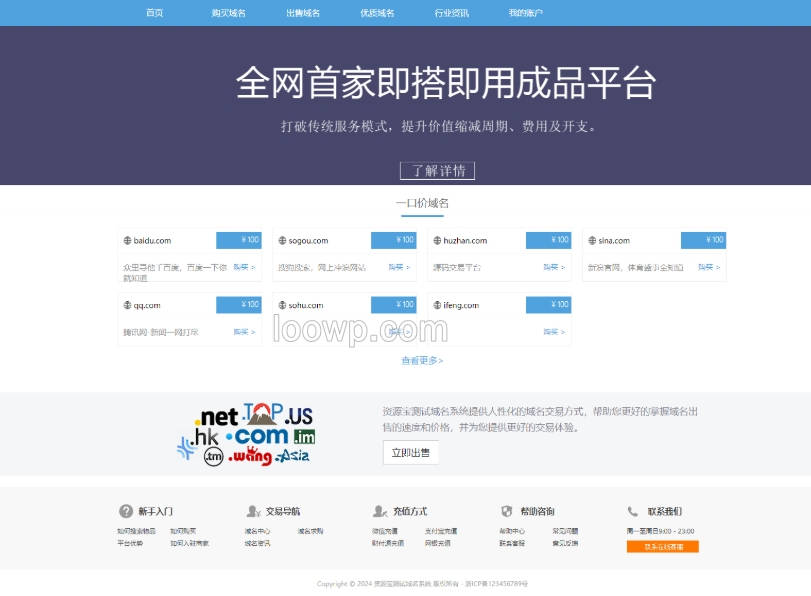Click the ¥100 price tag on ifeng.com
811x596 pixels.
pos(549,305)
